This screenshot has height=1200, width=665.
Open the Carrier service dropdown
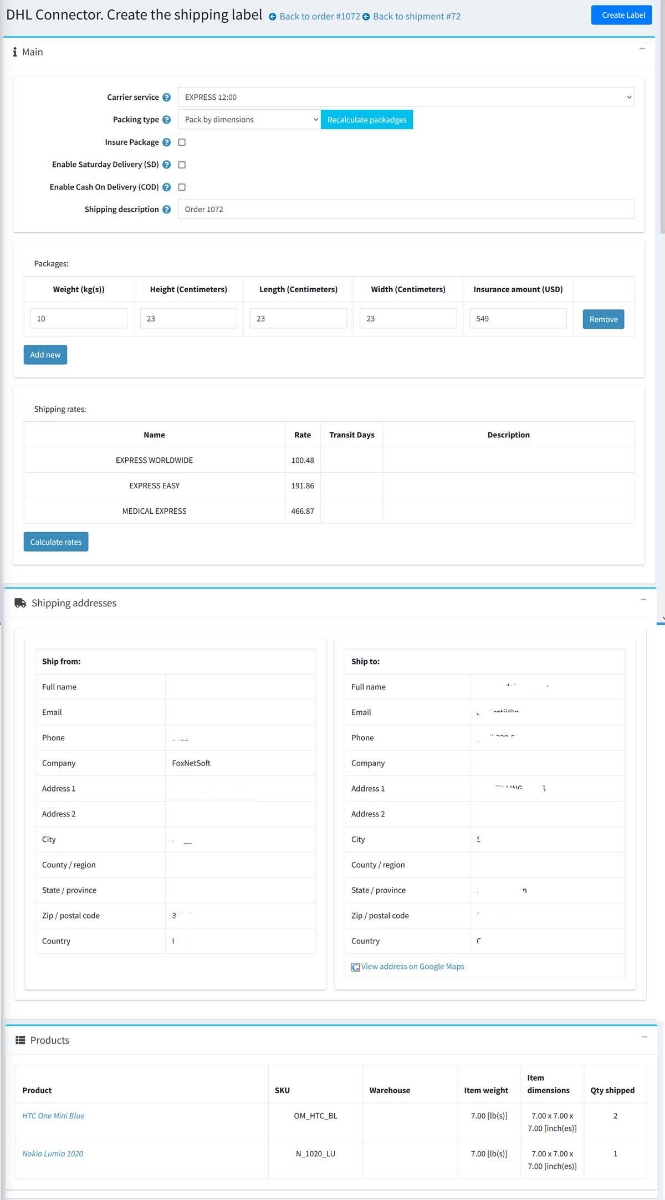[406, 97]
